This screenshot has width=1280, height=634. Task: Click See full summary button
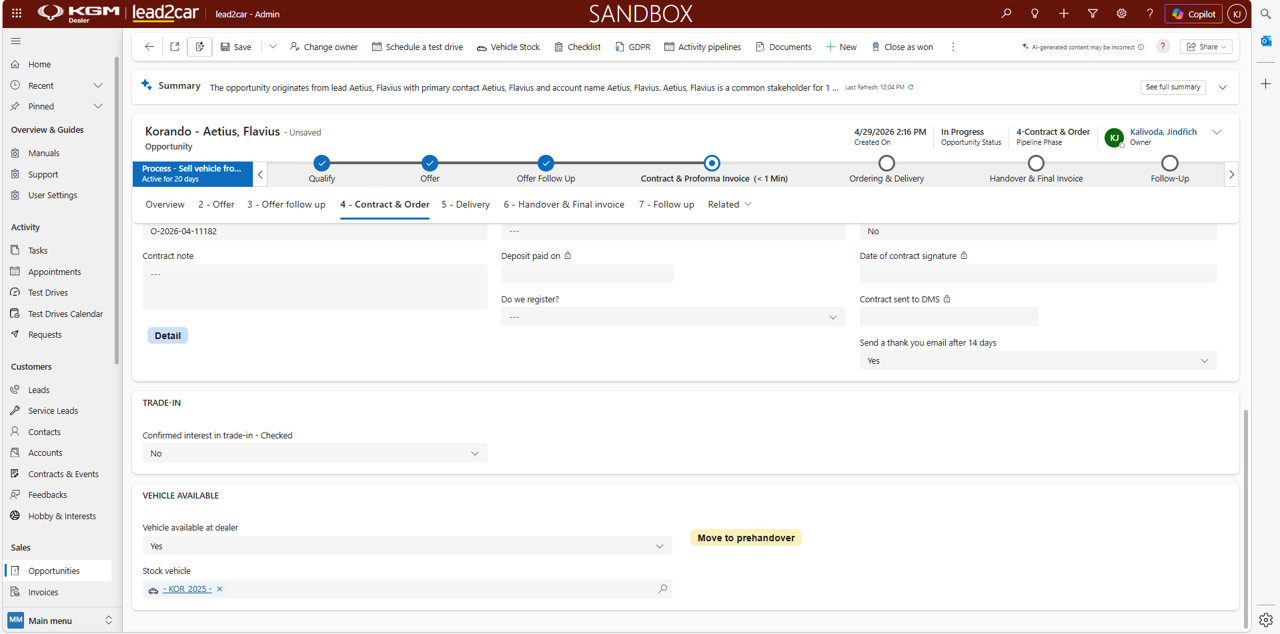point(1173,87)
